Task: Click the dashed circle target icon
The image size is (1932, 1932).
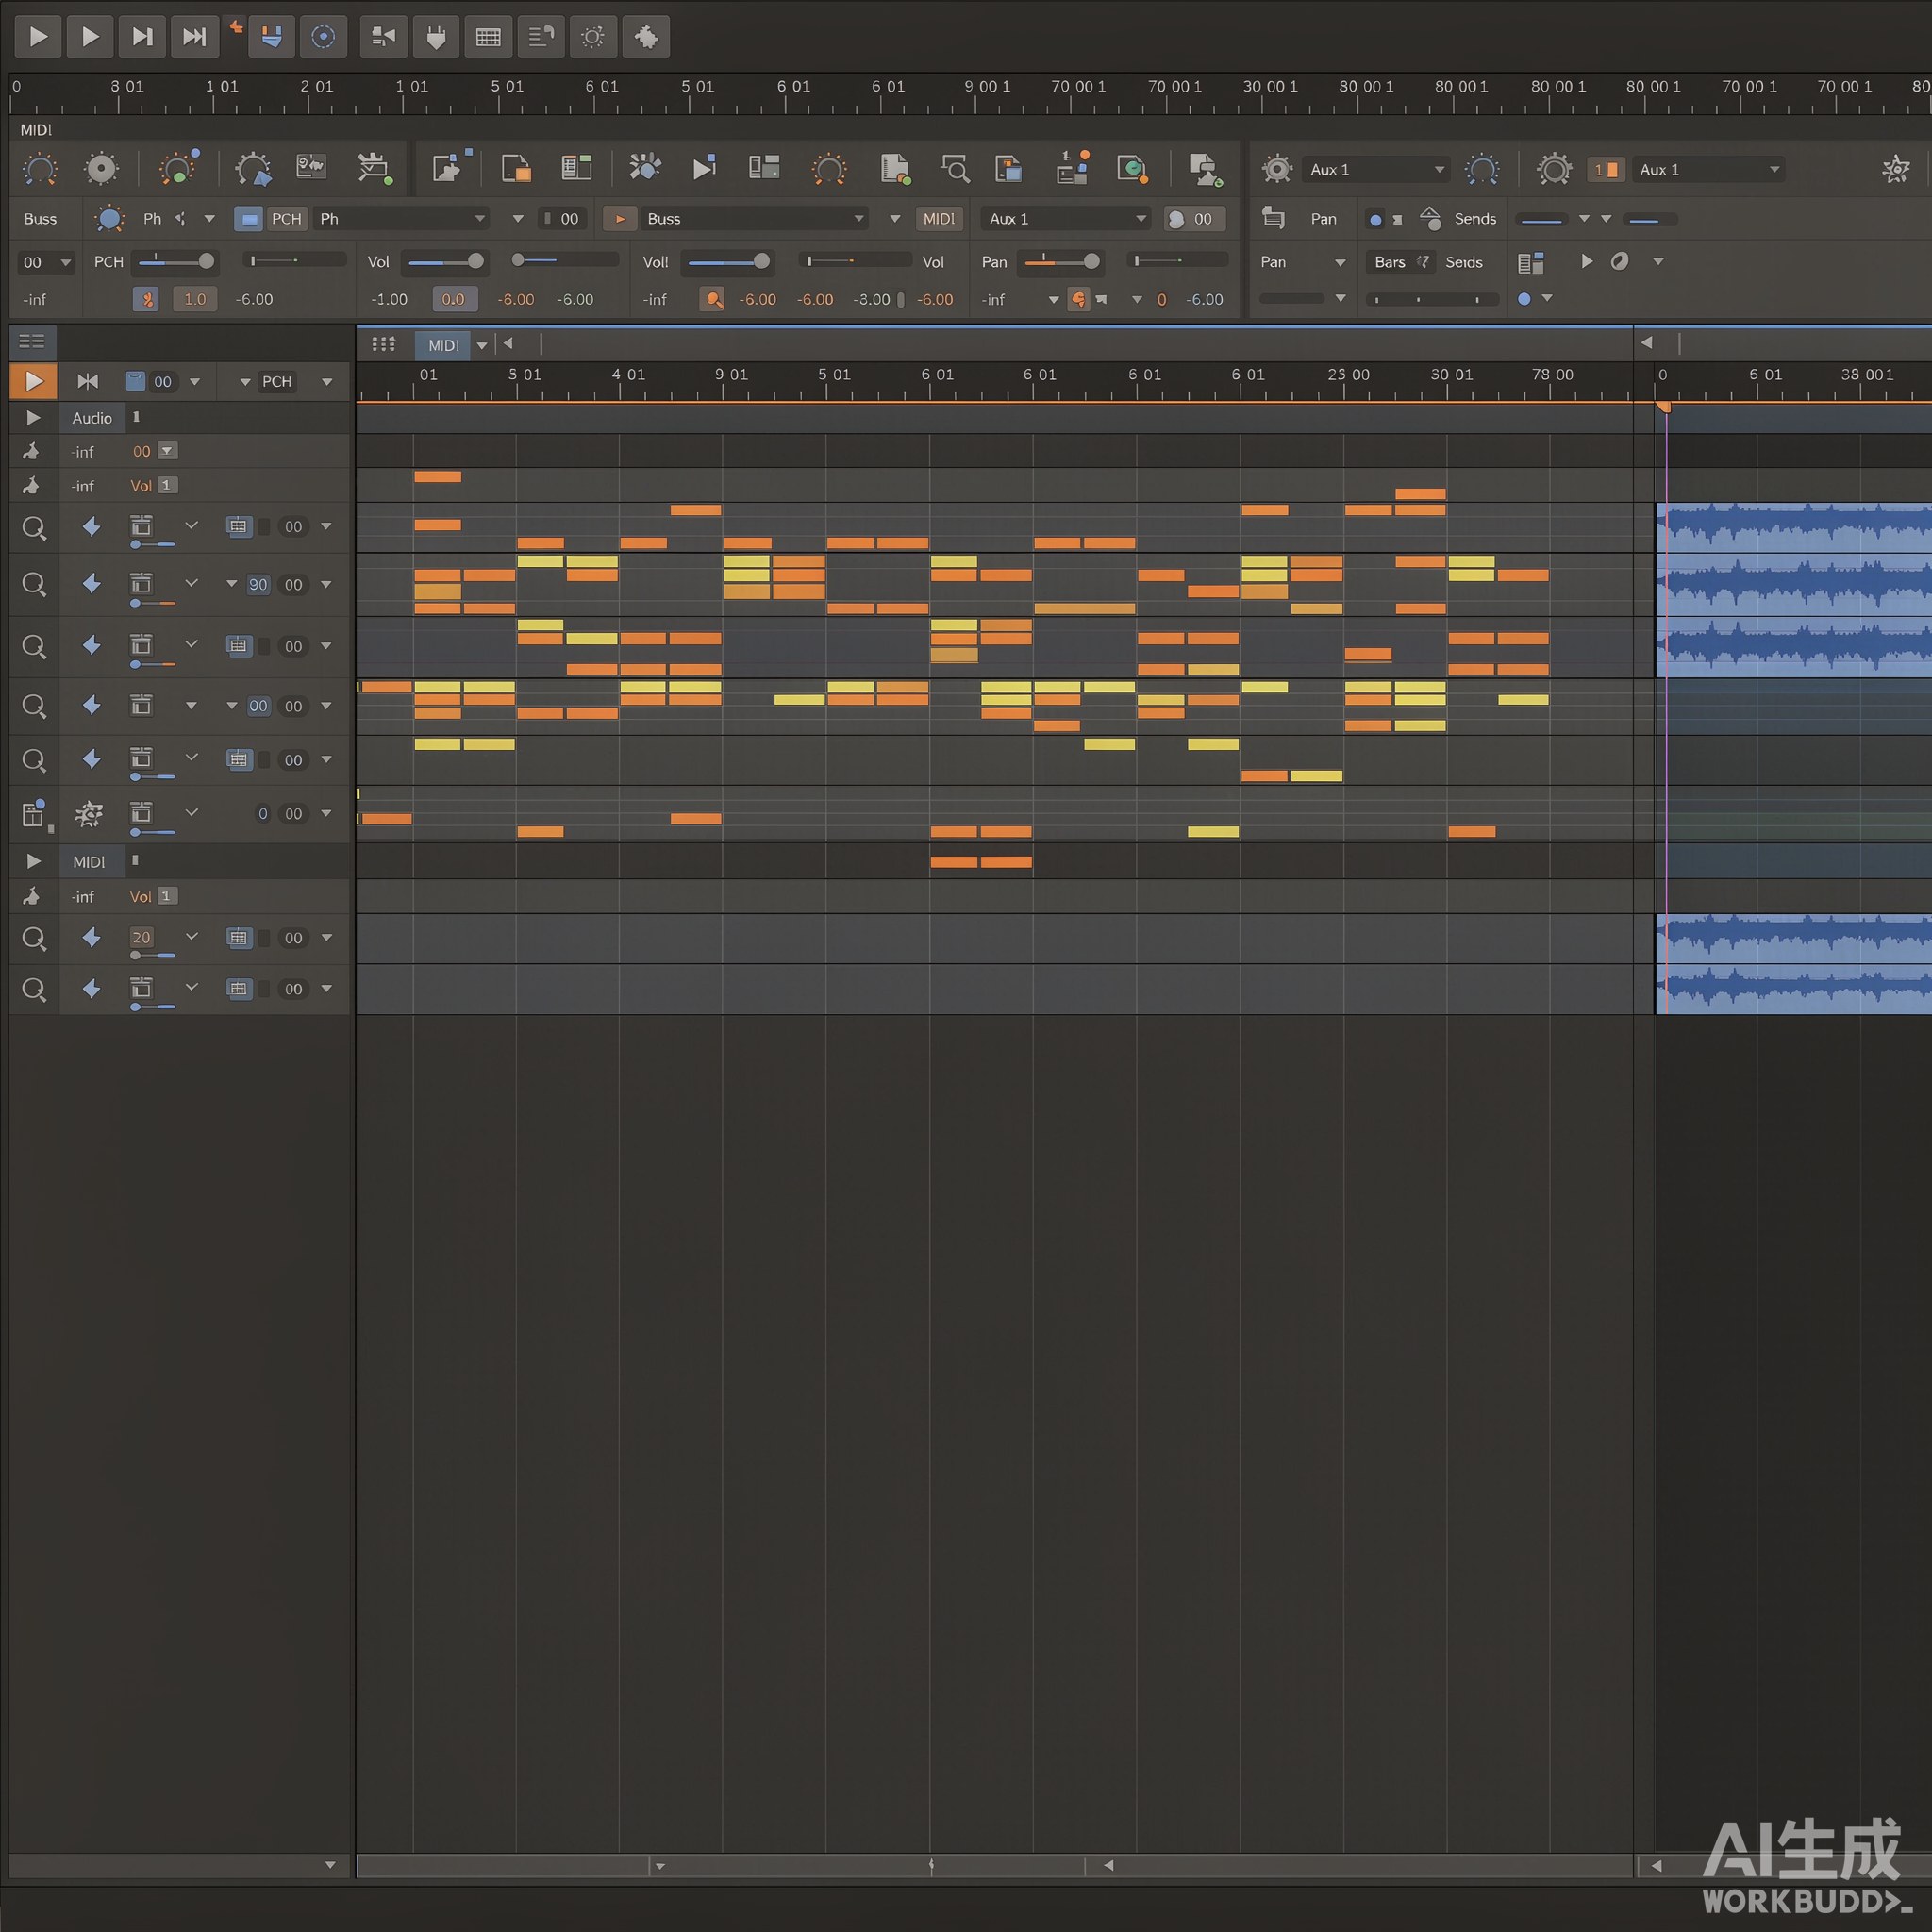Action: coord(323,37)
